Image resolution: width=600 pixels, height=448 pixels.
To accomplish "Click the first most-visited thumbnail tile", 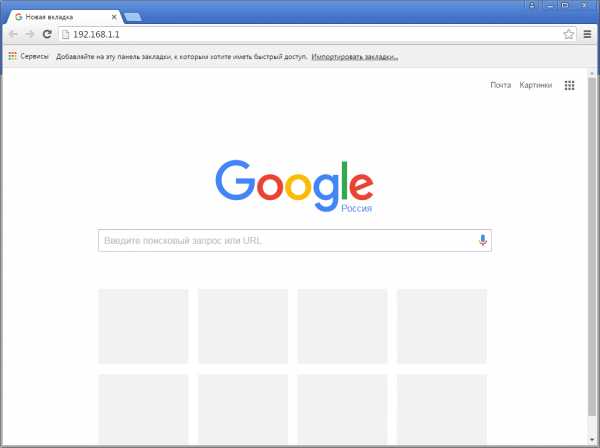I will 143,326.
